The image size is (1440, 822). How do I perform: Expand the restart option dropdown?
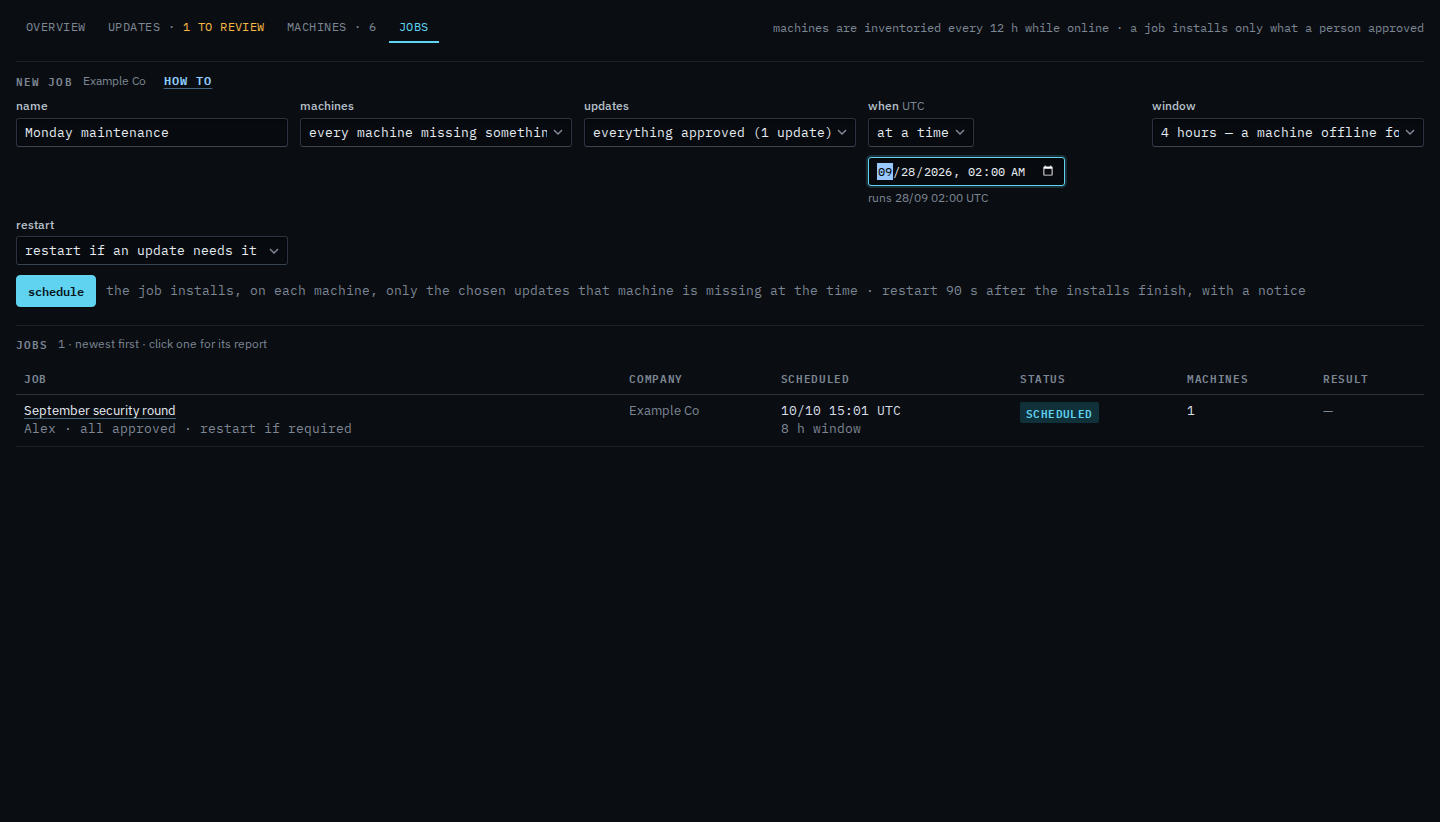152,250
